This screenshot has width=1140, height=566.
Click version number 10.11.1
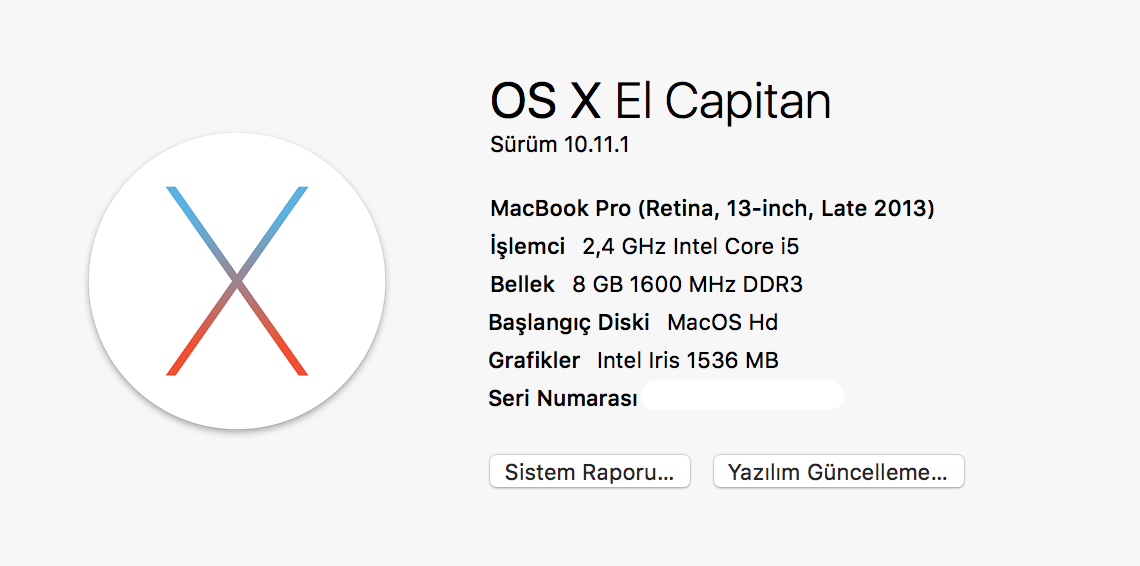point(596,145)
